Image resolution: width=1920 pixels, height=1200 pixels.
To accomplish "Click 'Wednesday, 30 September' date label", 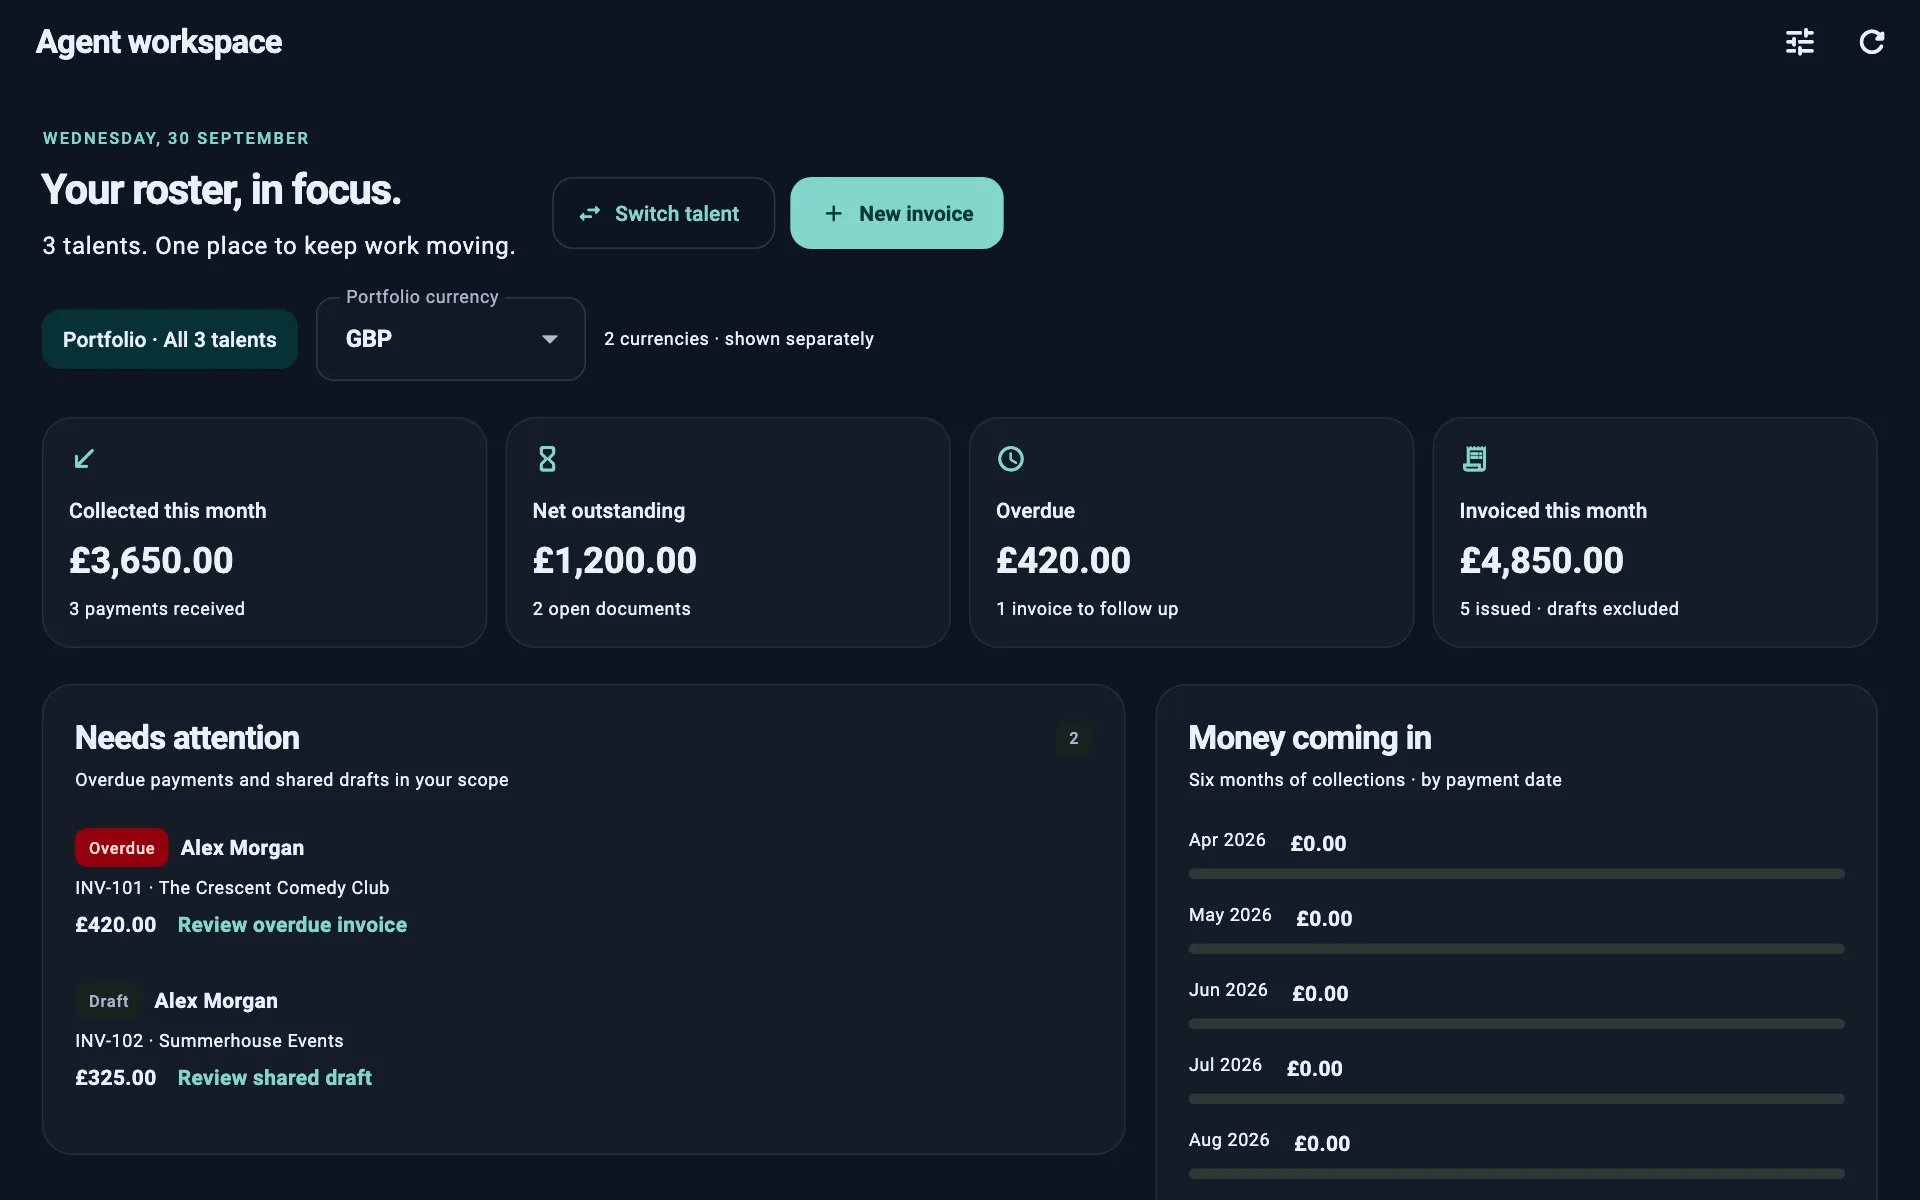I will tap(176, 138).
